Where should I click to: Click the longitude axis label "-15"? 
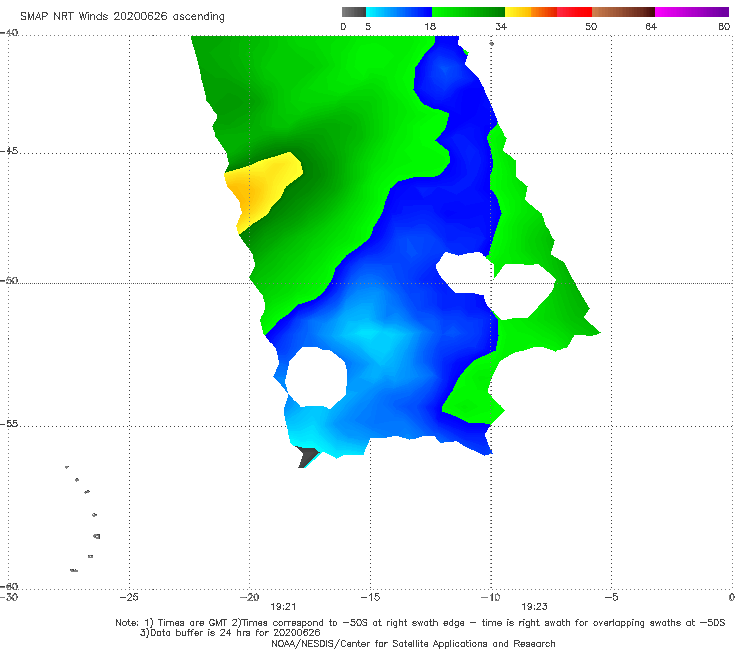tap(370, 597)
